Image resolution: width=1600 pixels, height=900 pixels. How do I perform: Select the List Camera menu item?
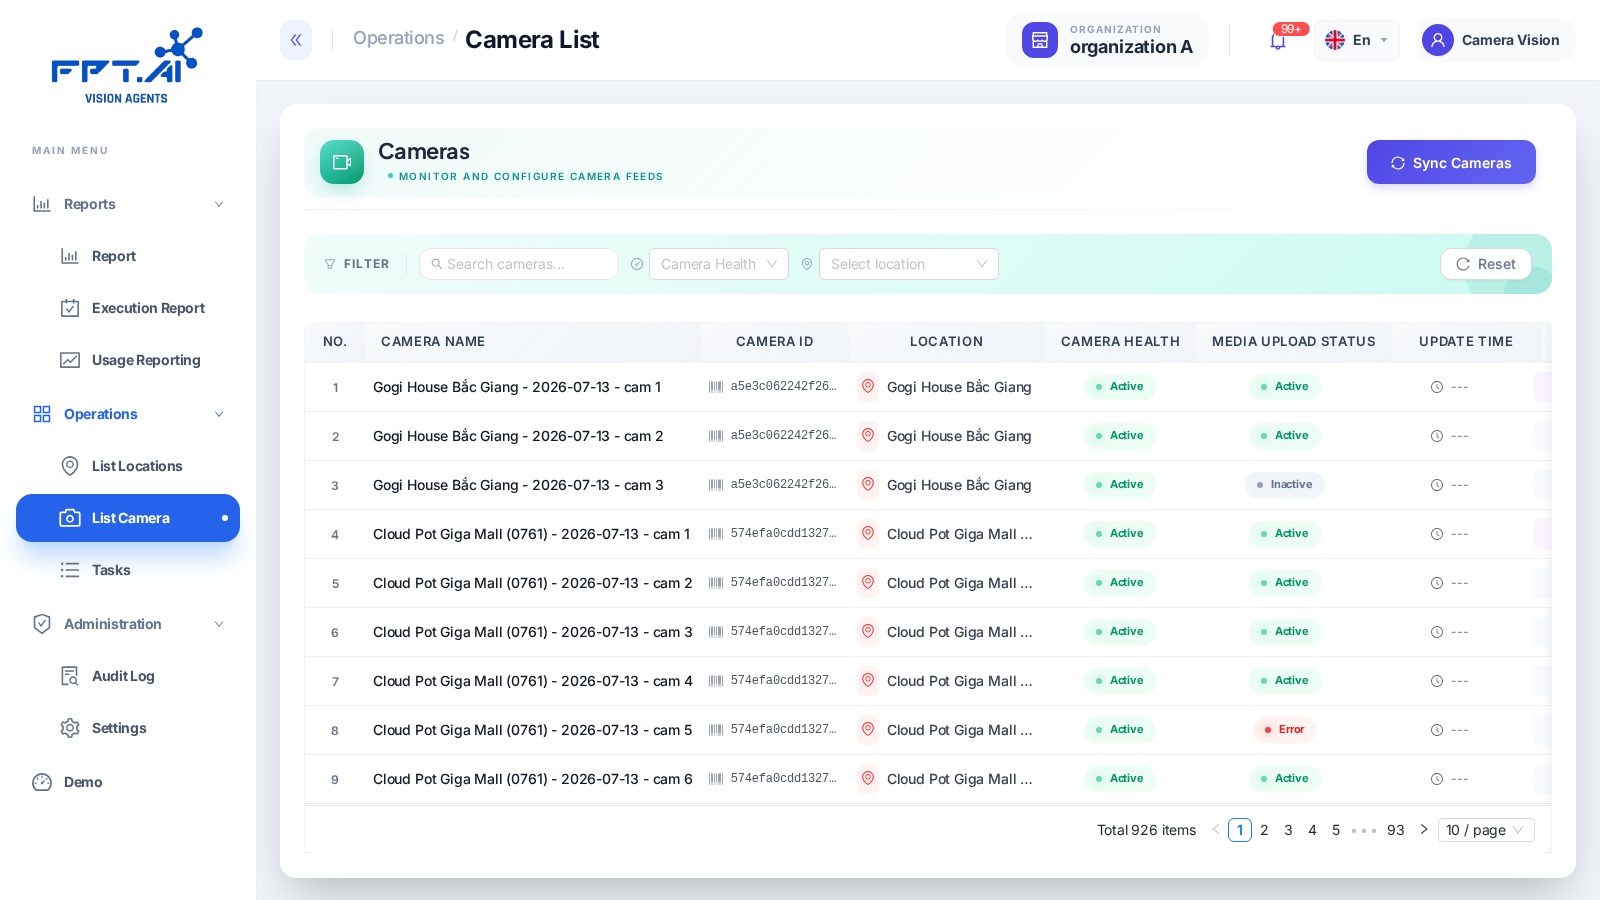128,518
